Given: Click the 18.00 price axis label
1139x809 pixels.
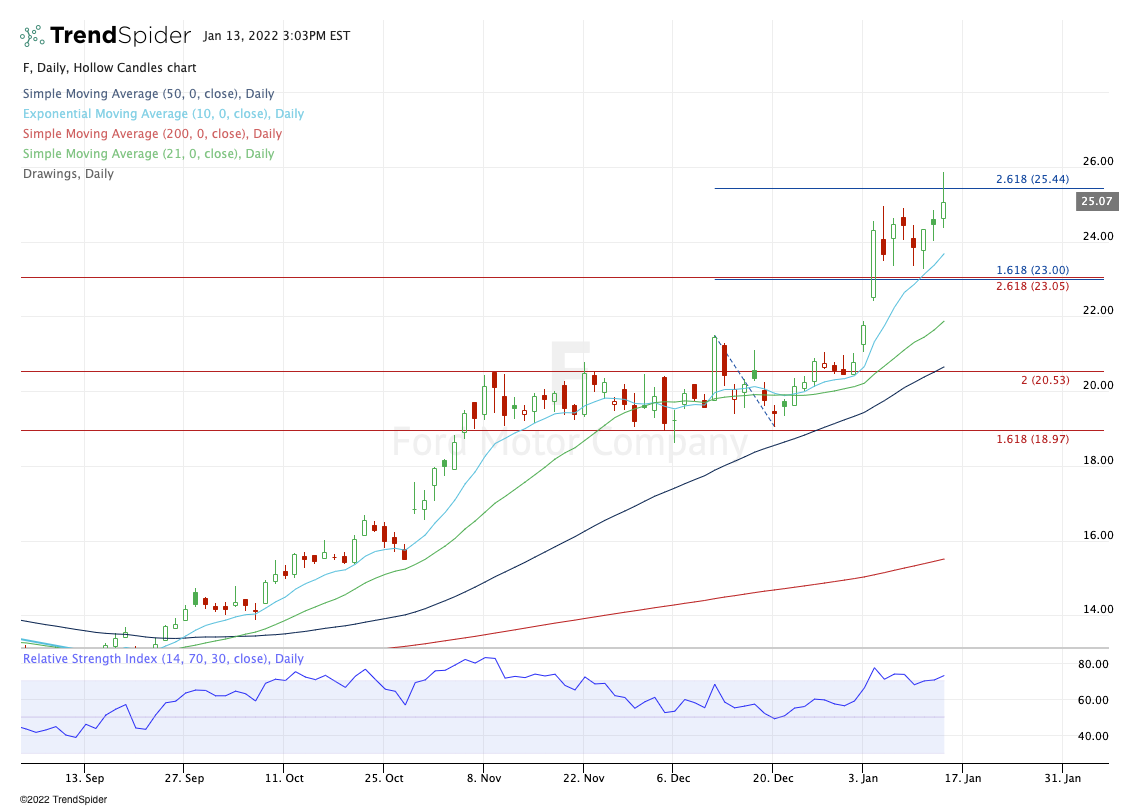Looking at the screenshot, I should [1098, 460].
